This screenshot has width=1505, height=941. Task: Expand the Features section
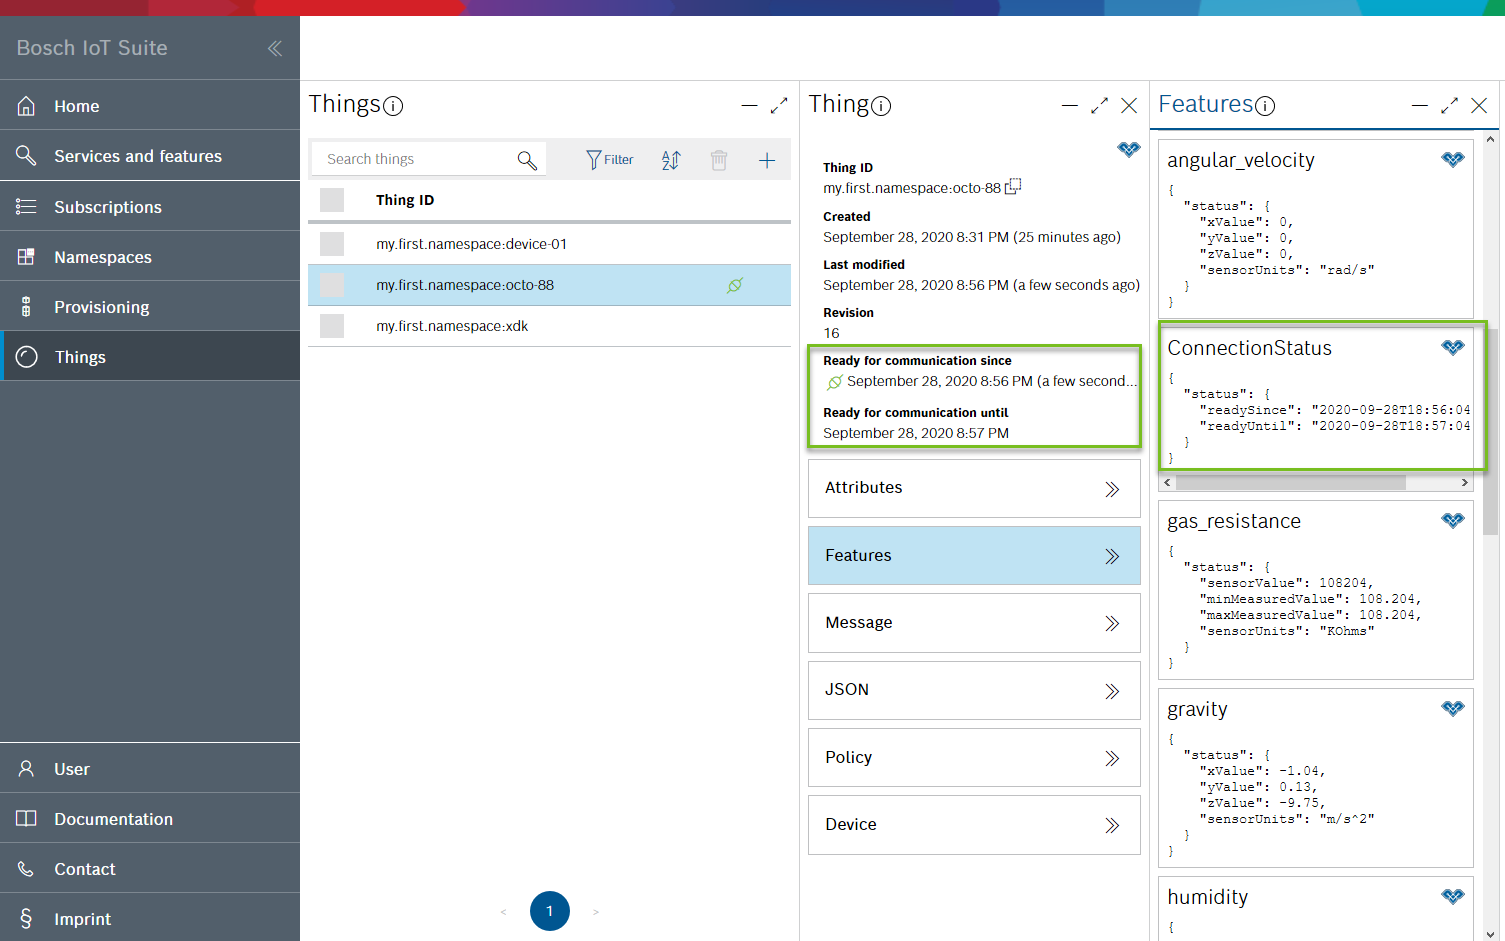click(974, 555)
